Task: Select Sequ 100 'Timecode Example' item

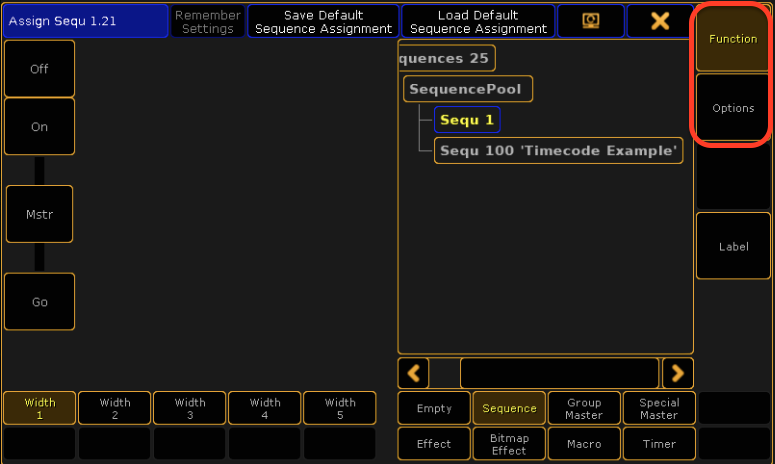Action: coord(559,151)
